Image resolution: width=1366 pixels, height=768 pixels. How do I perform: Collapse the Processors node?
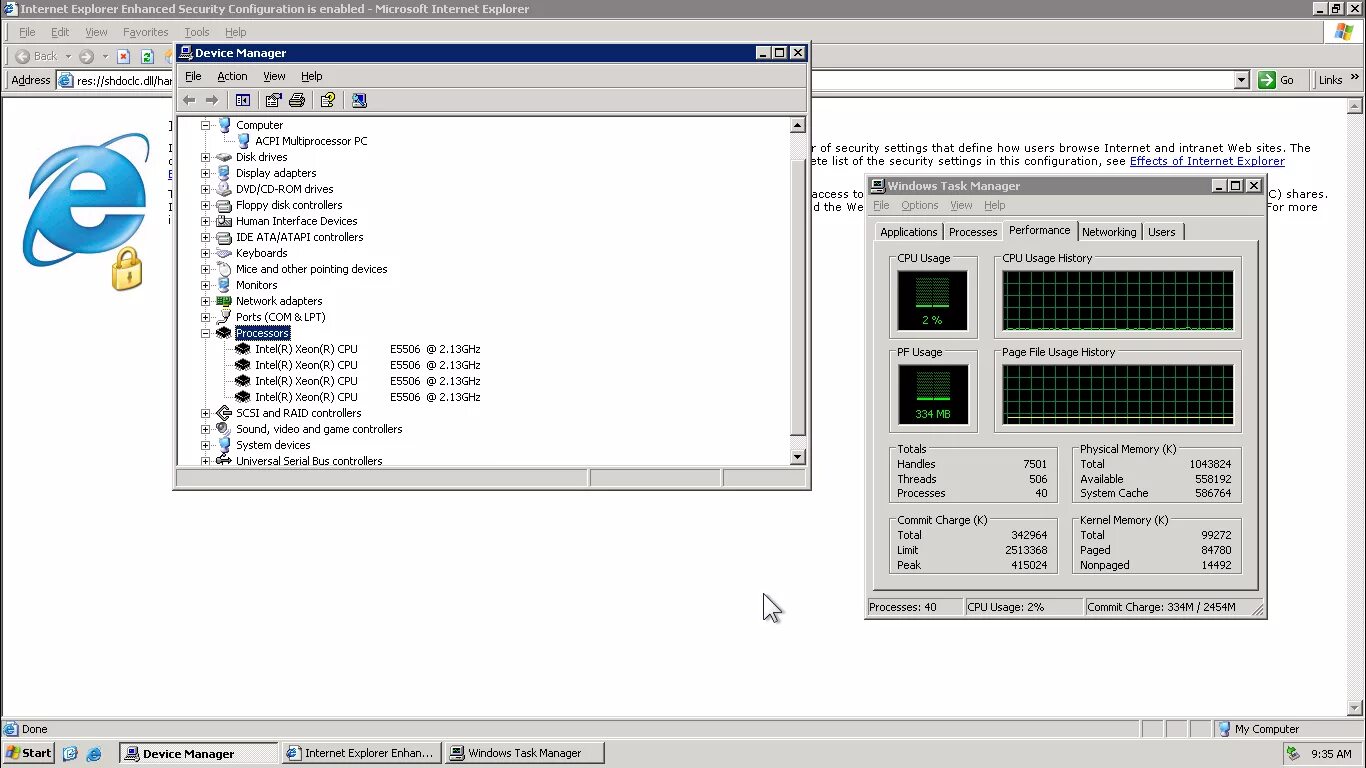(x=206, y=333)
